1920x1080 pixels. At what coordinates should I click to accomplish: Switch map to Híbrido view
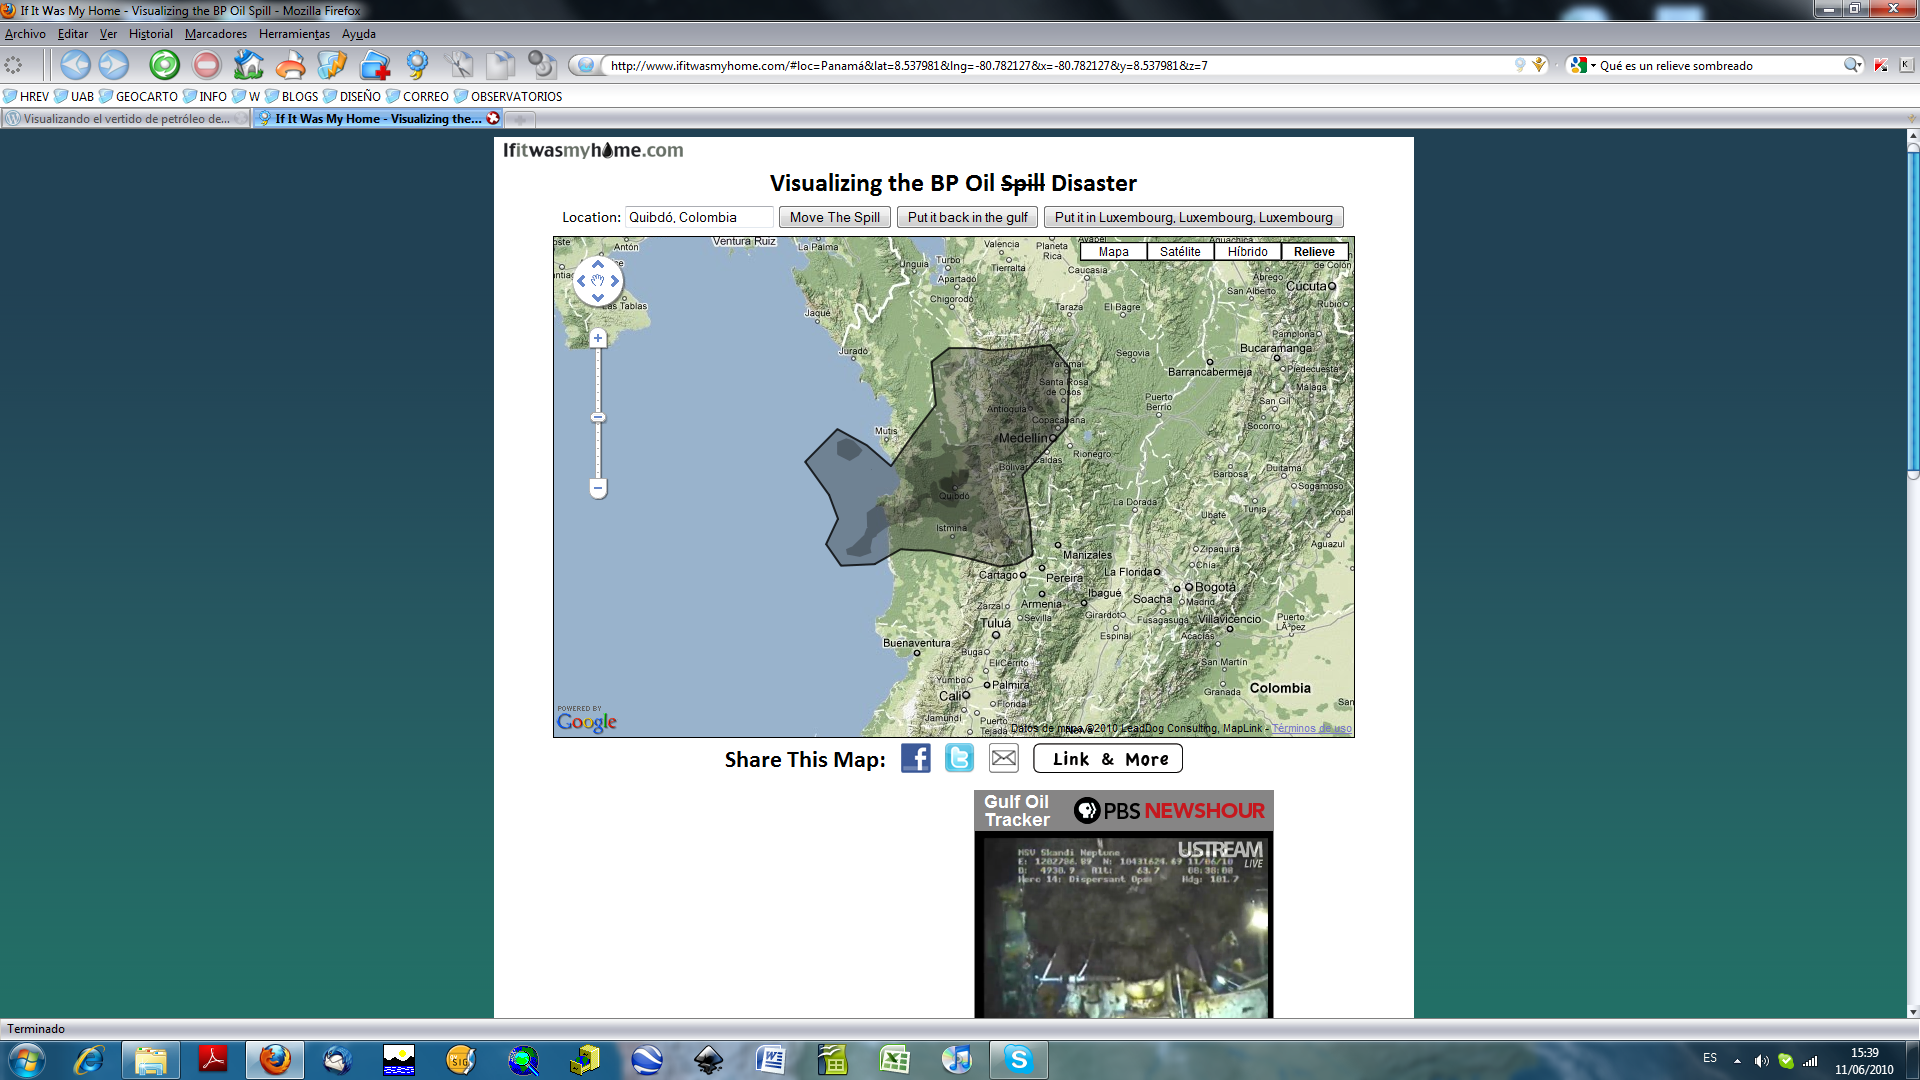click(1247, 252)
